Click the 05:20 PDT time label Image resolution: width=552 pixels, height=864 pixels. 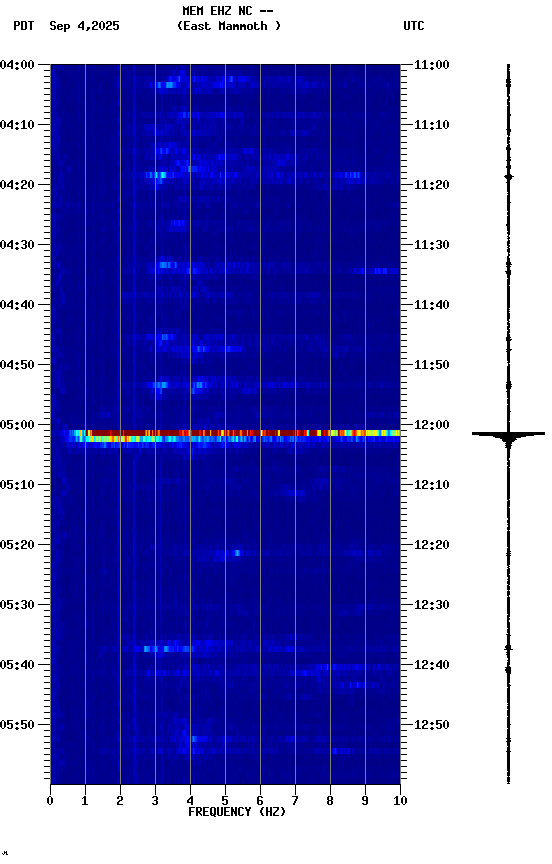[x=17, y=545]
